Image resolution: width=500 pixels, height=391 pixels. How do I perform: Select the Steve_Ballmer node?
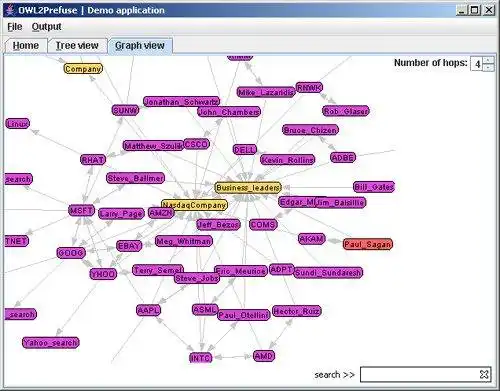[136, 178]
